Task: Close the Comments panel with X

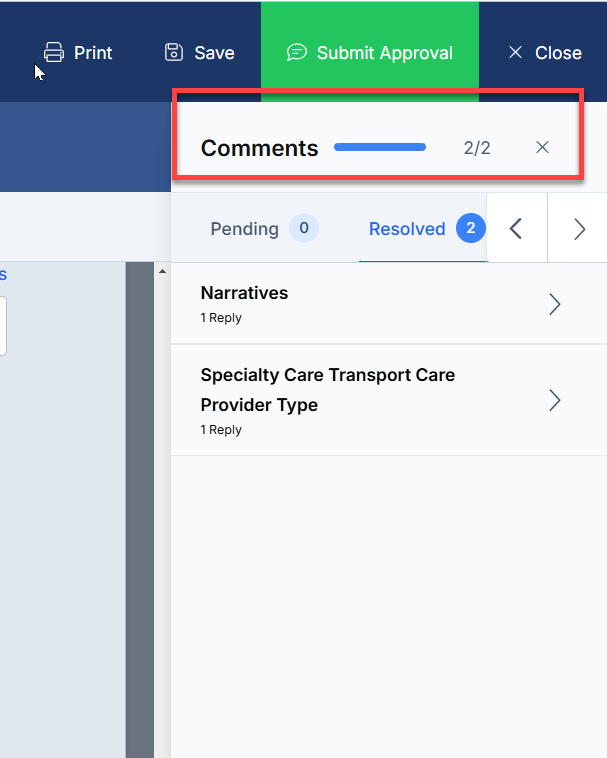Action: point(542,147)
